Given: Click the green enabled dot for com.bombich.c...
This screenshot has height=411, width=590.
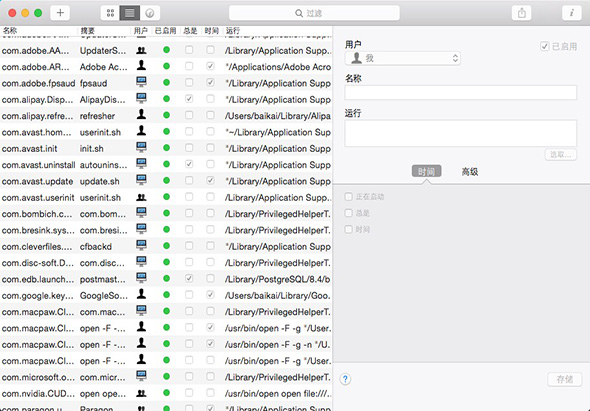Looking at the screenshot, I should pyautogui.click(x=166, y=213).
